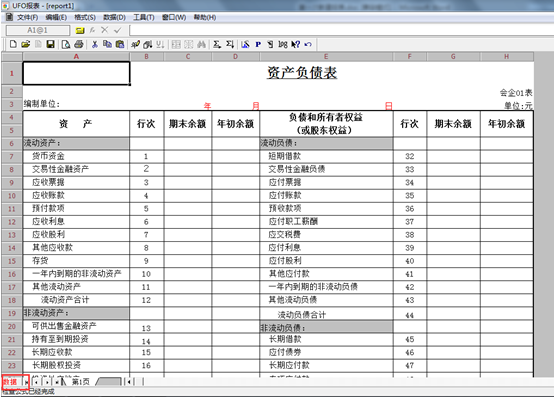Open the 文件(F) menu

(x=27, y=17)
